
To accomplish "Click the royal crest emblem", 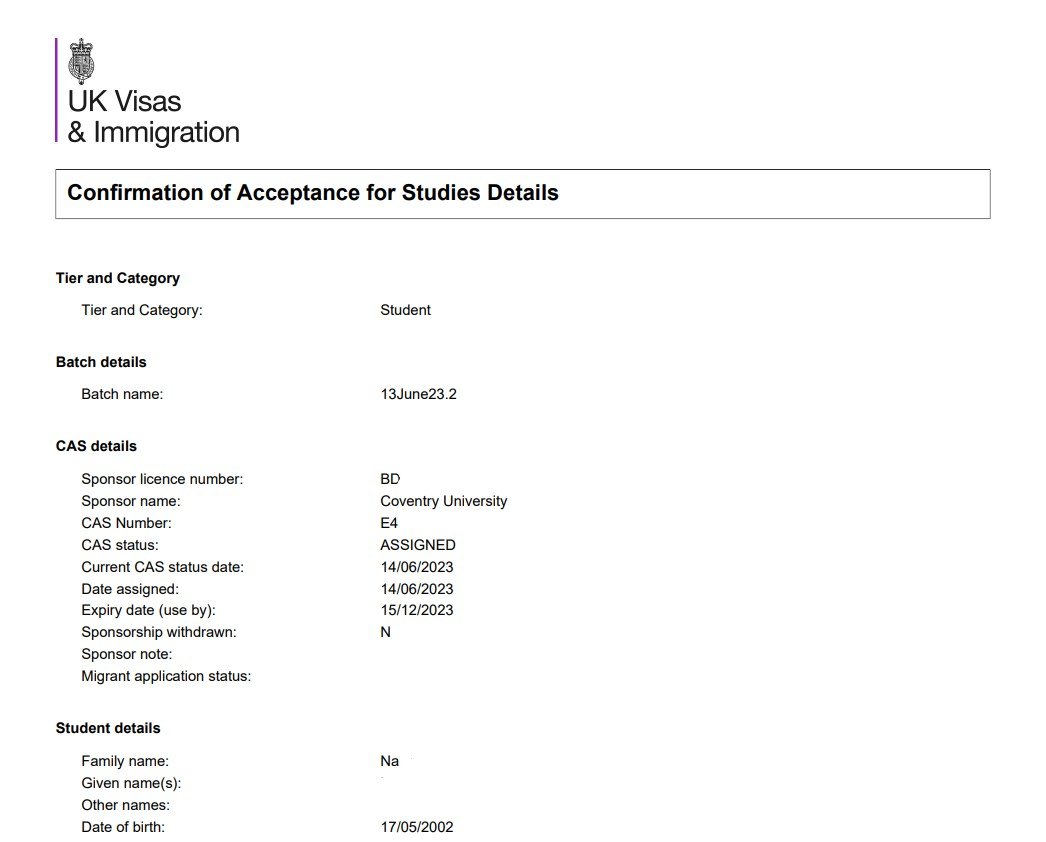I will click(x=81, y=61).
